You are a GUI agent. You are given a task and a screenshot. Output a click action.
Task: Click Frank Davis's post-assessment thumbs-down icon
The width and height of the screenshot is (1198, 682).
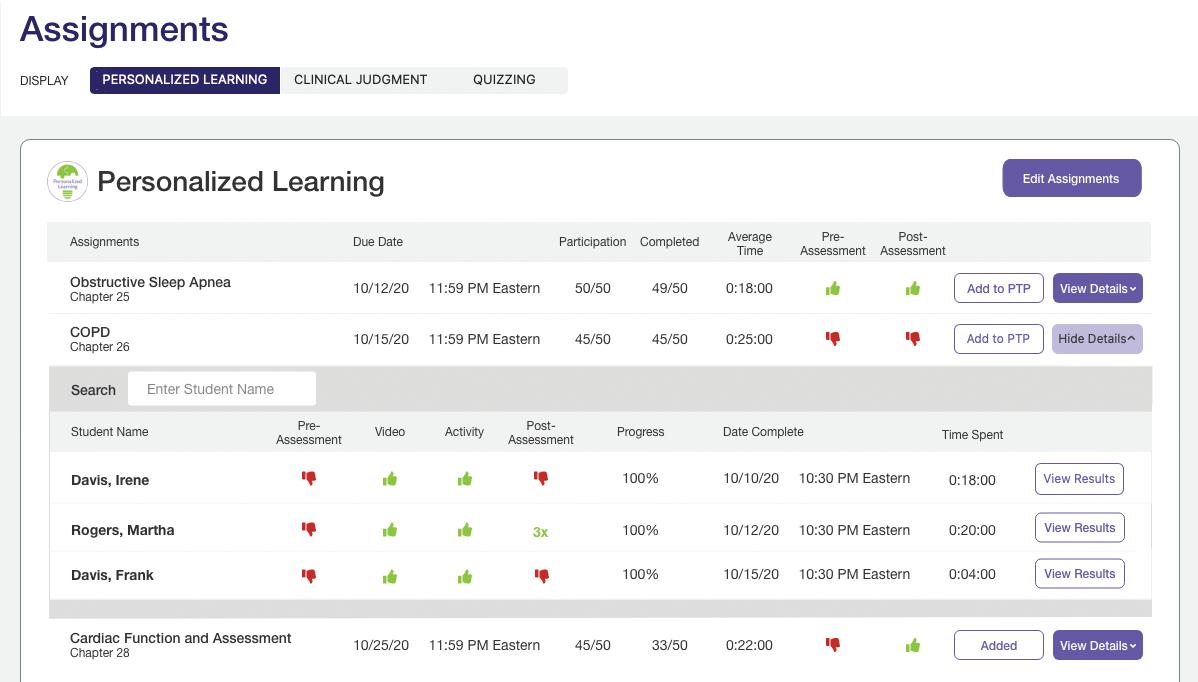point(541,576)
